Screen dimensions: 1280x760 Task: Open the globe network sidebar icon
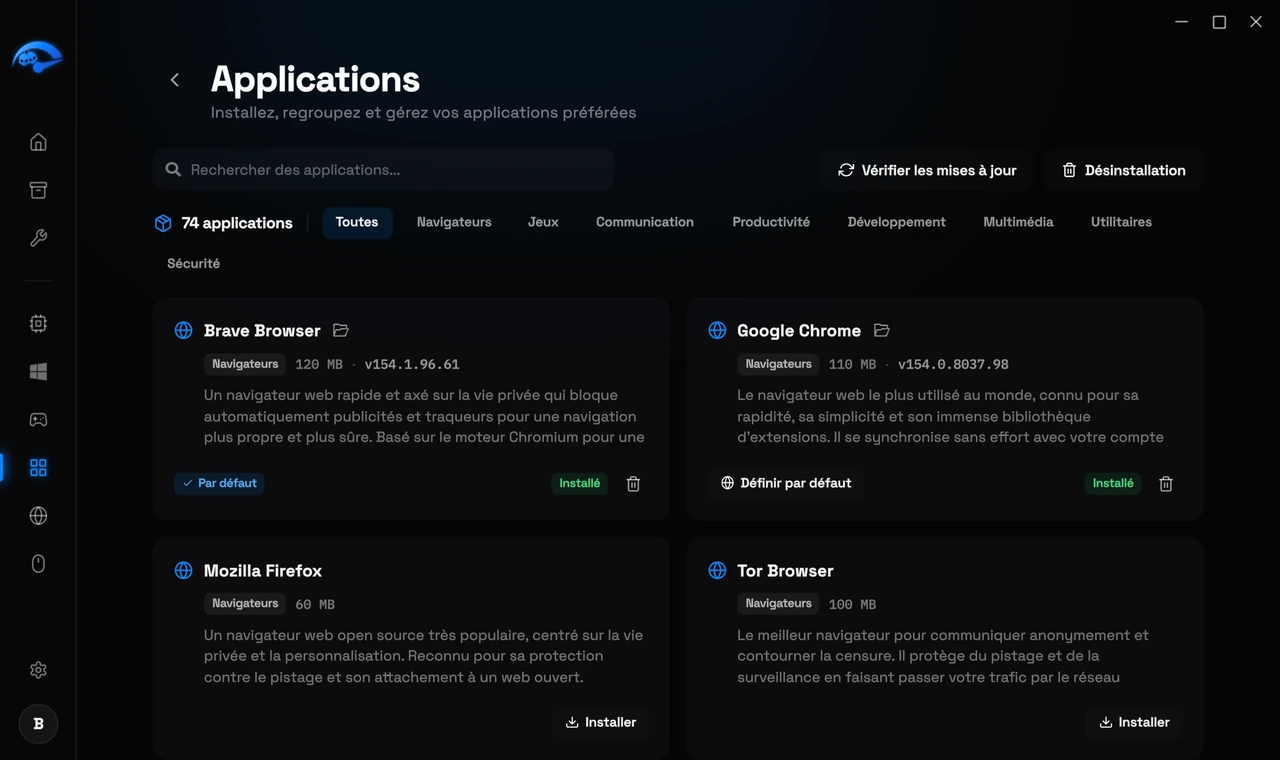38,516
